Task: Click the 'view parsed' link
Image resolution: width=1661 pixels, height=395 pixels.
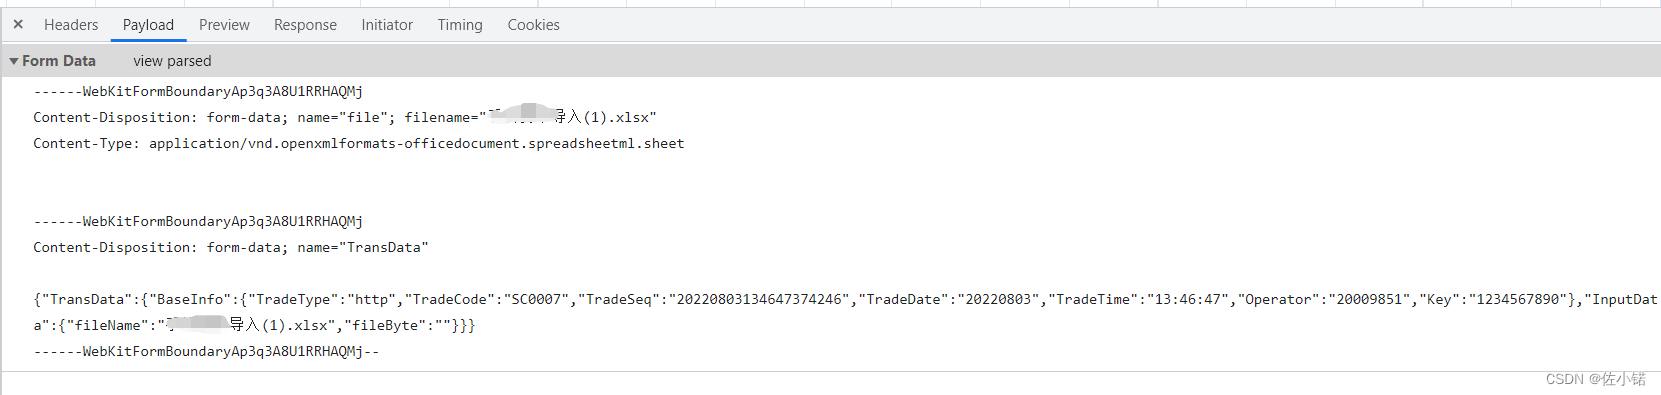Action: click(172, 61)
